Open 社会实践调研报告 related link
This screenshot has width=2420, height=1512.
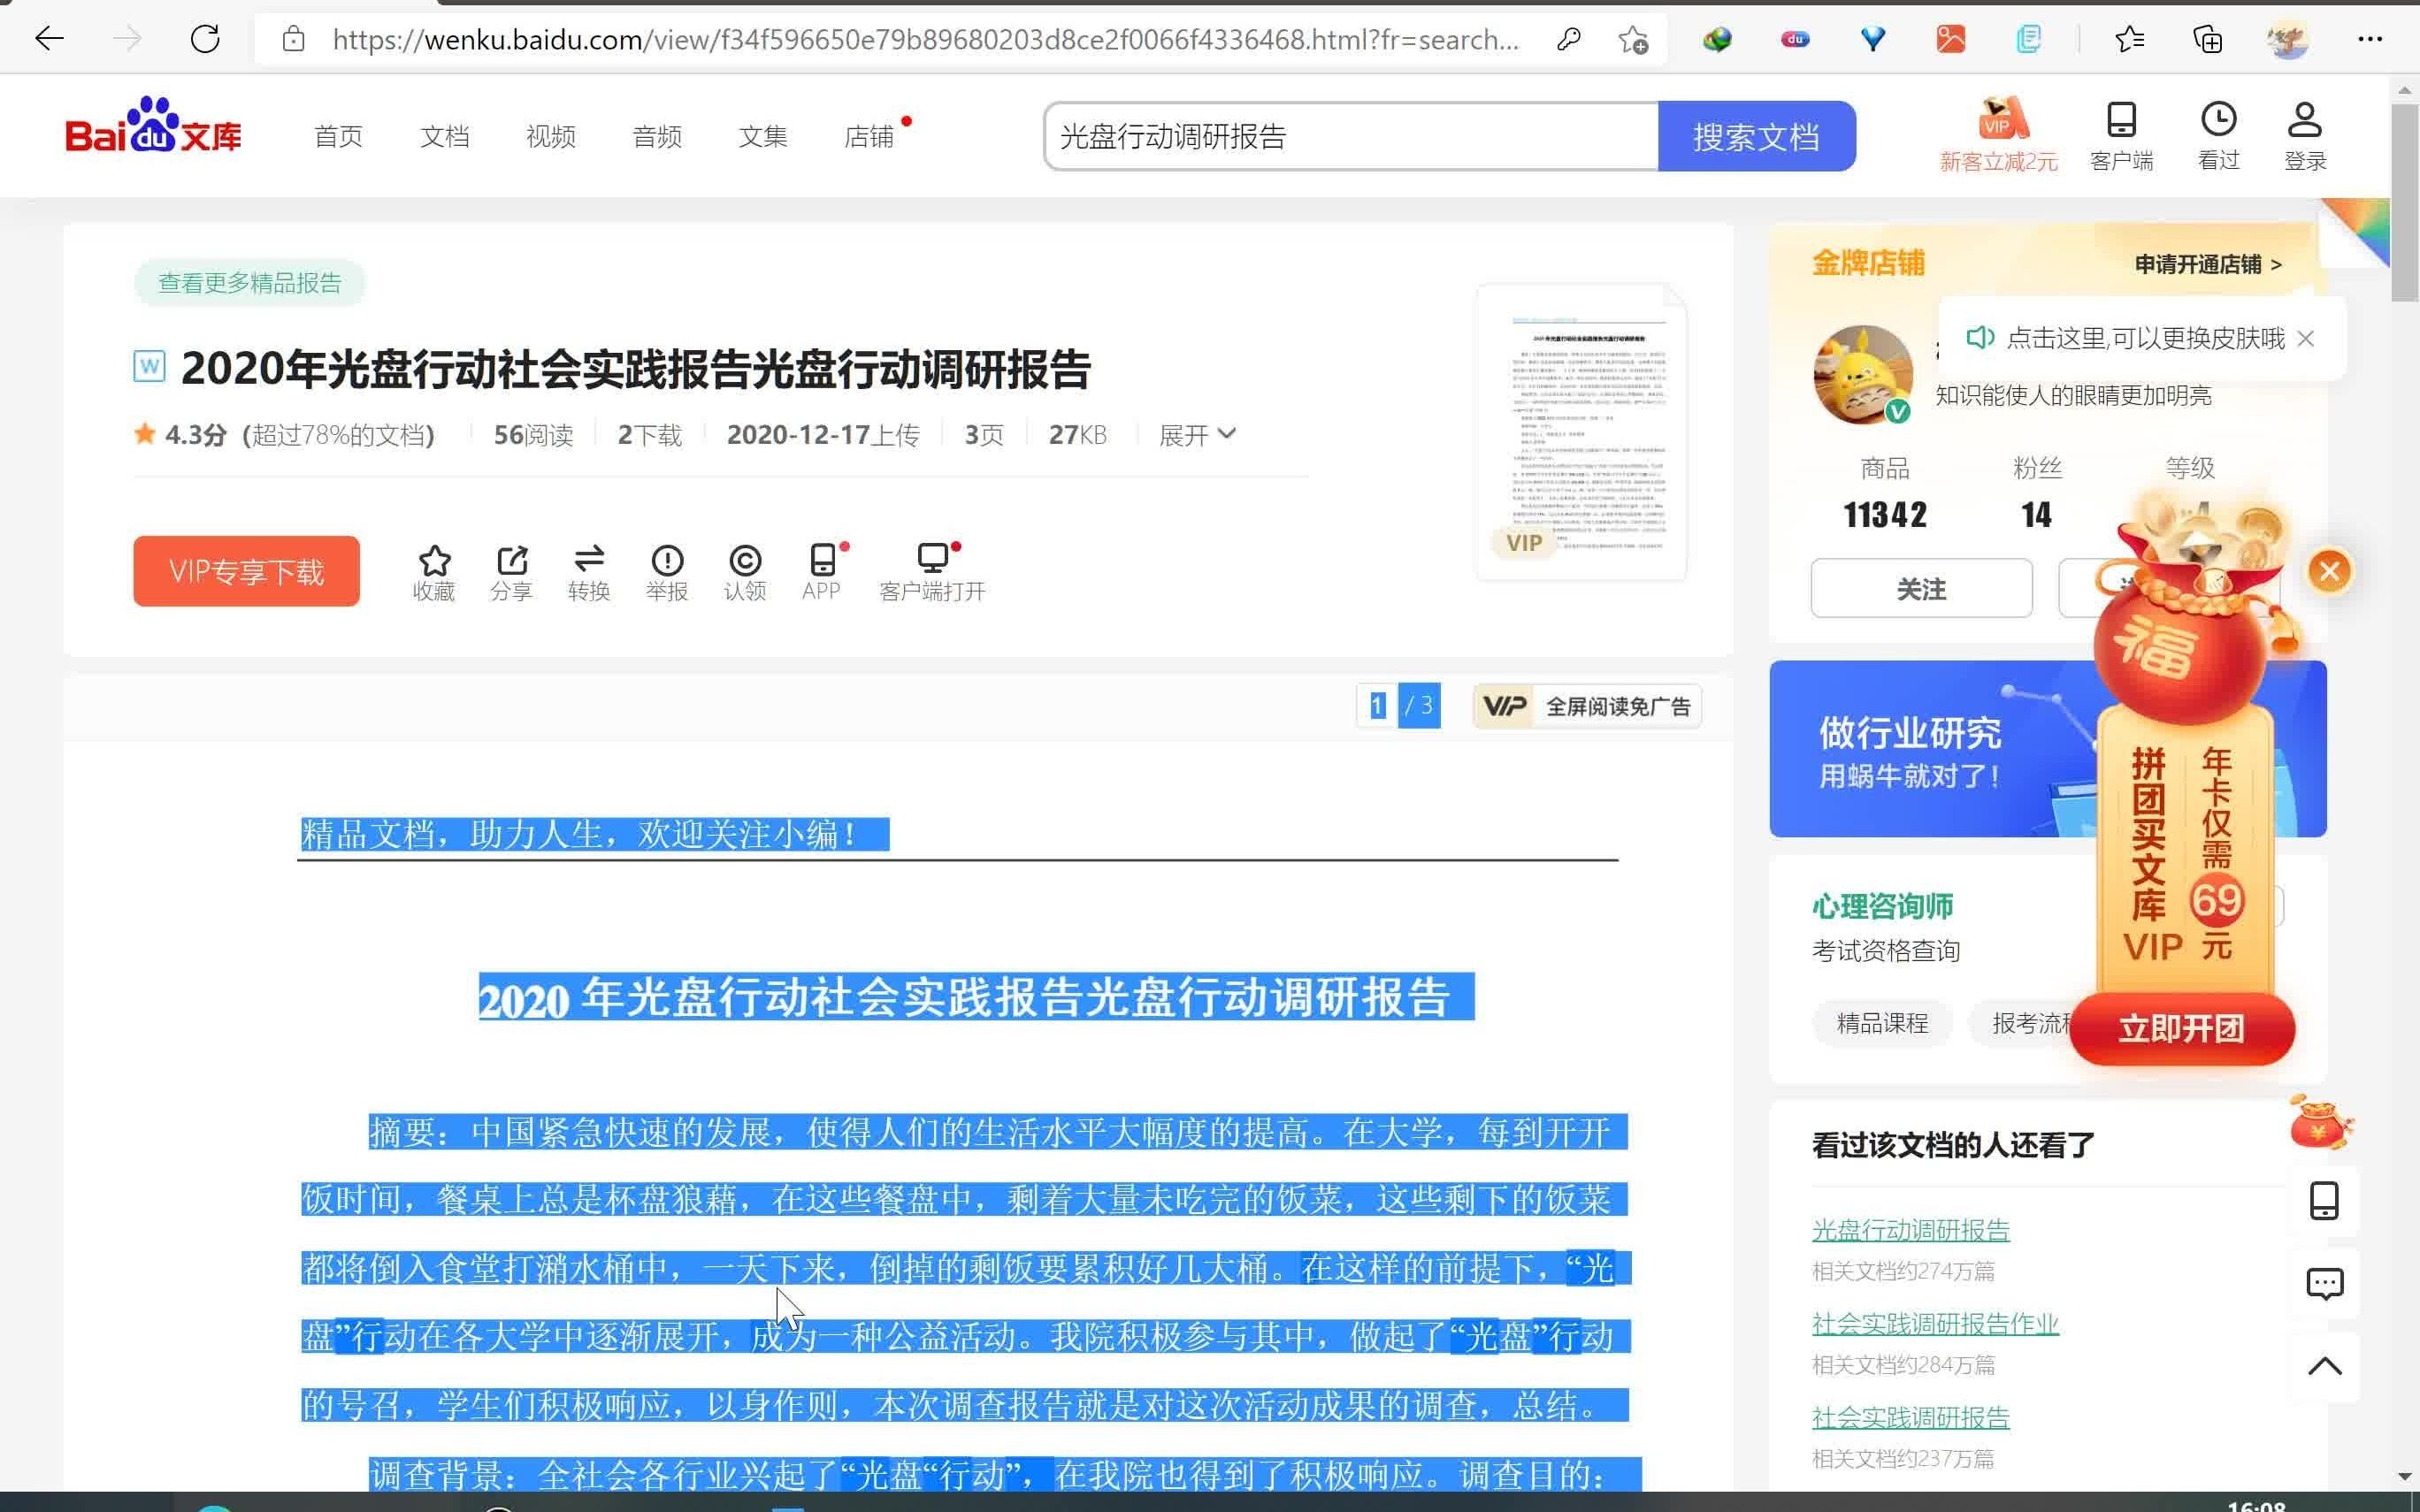click(x=1910, y=1417)
